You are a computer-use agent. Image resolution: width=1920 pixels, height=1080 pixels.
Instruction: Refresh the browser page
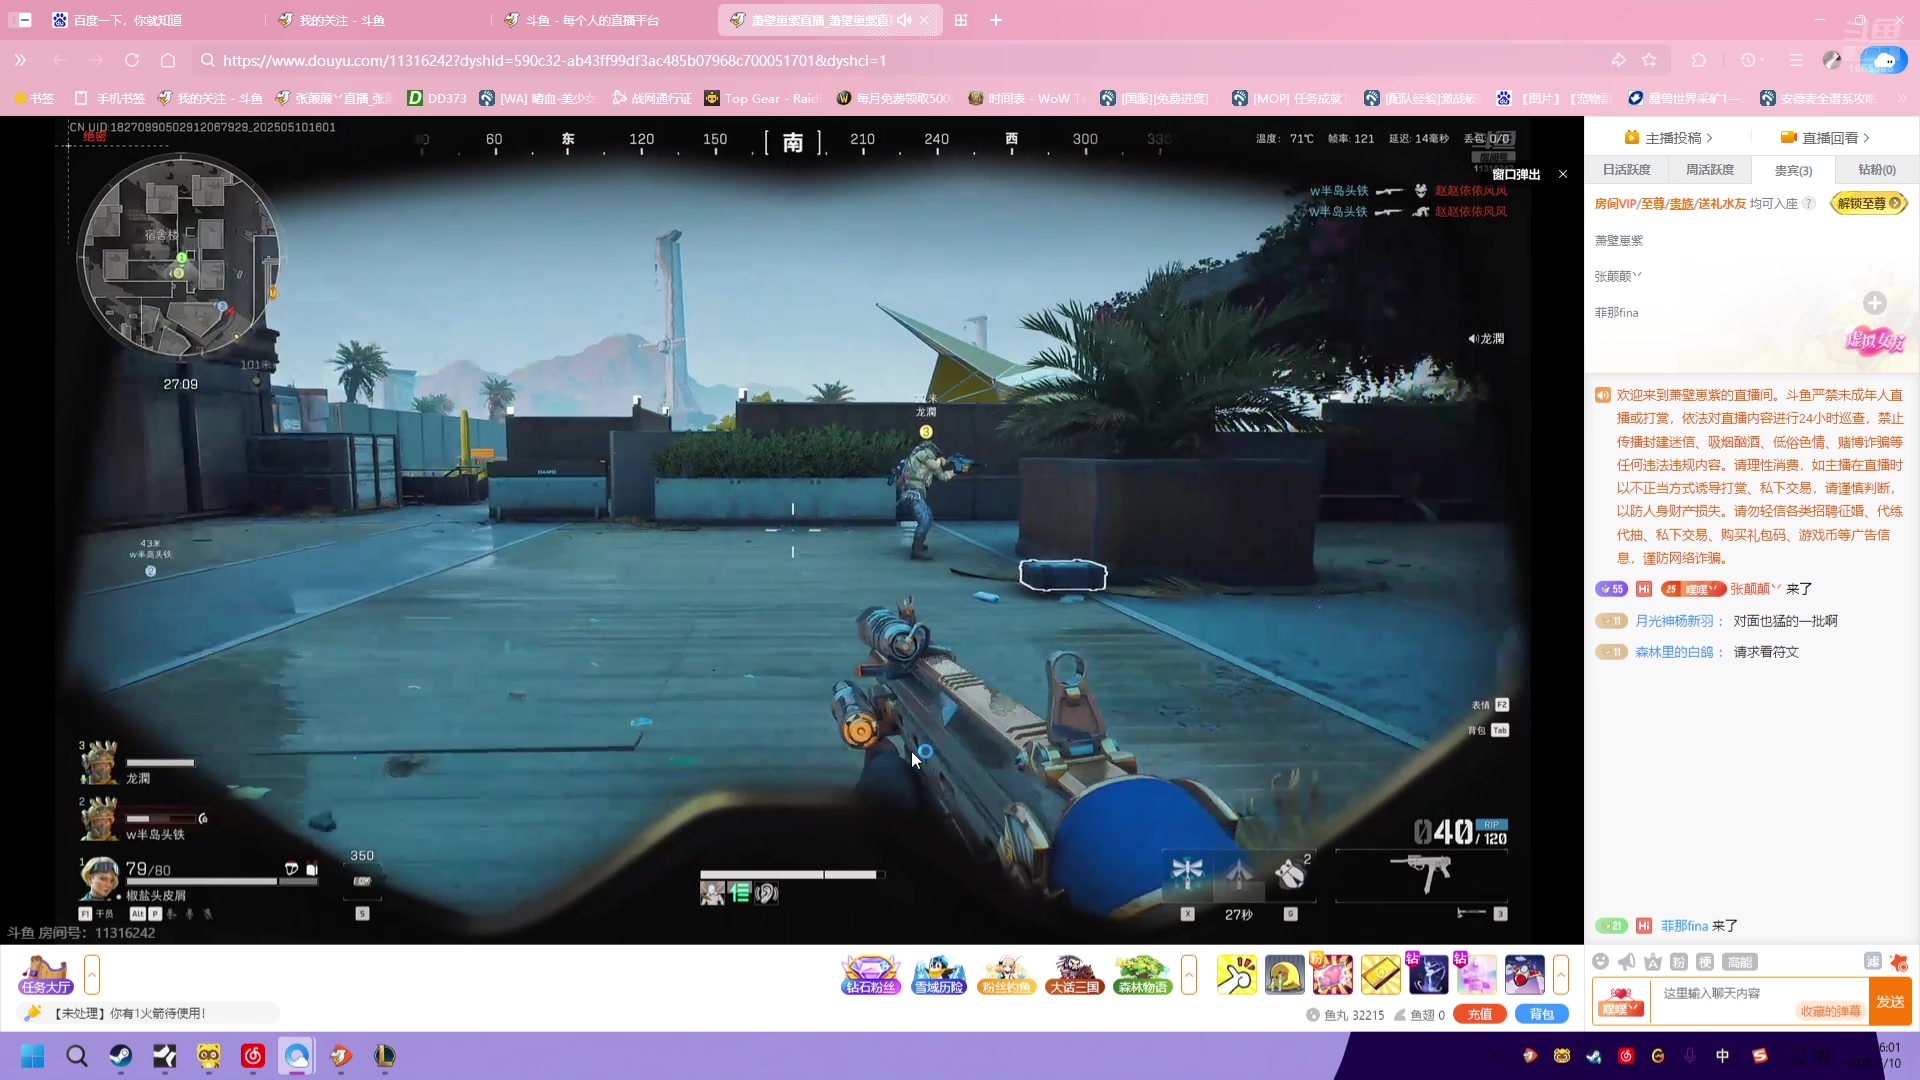[x=132, y=60]
